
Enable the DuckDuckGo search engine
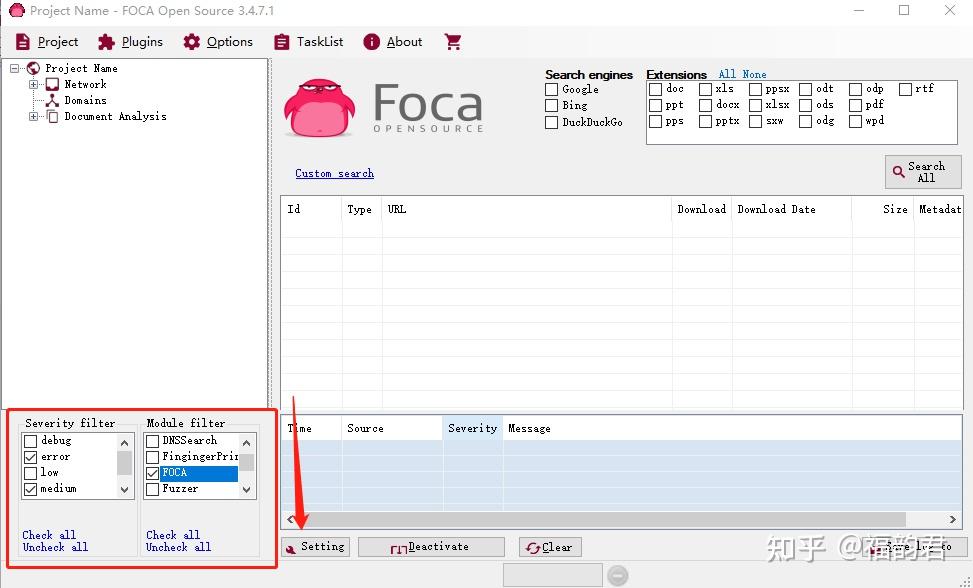(x=550, y=121)
